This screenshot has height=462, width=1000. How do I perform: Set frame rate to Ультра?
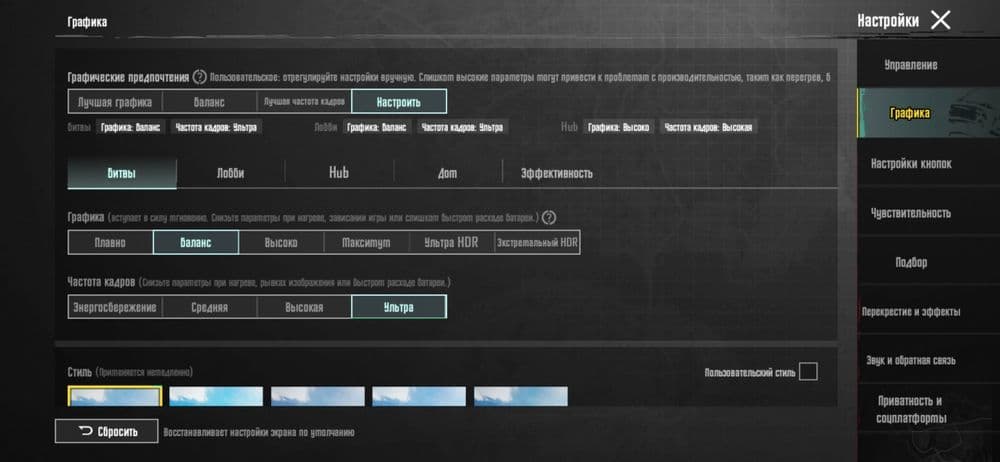click(399, 307)
